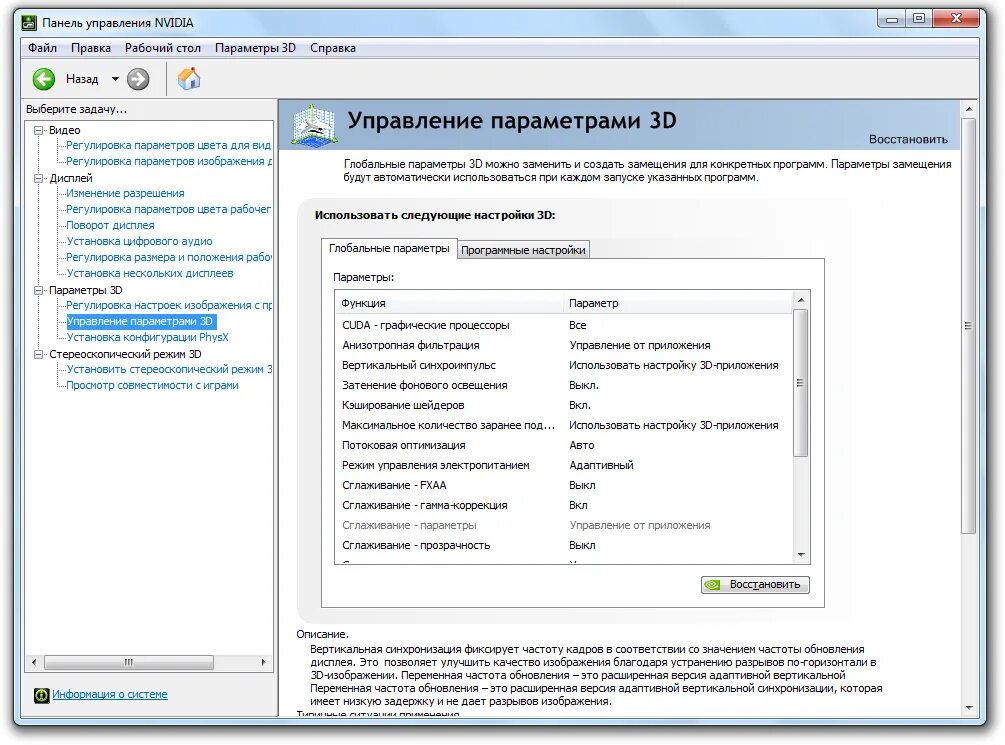The image size is (1005, 745).
Task: Open Регулировка параметров цвета рабочего стола
Action: pyautogui.click(x=168, y=210)
